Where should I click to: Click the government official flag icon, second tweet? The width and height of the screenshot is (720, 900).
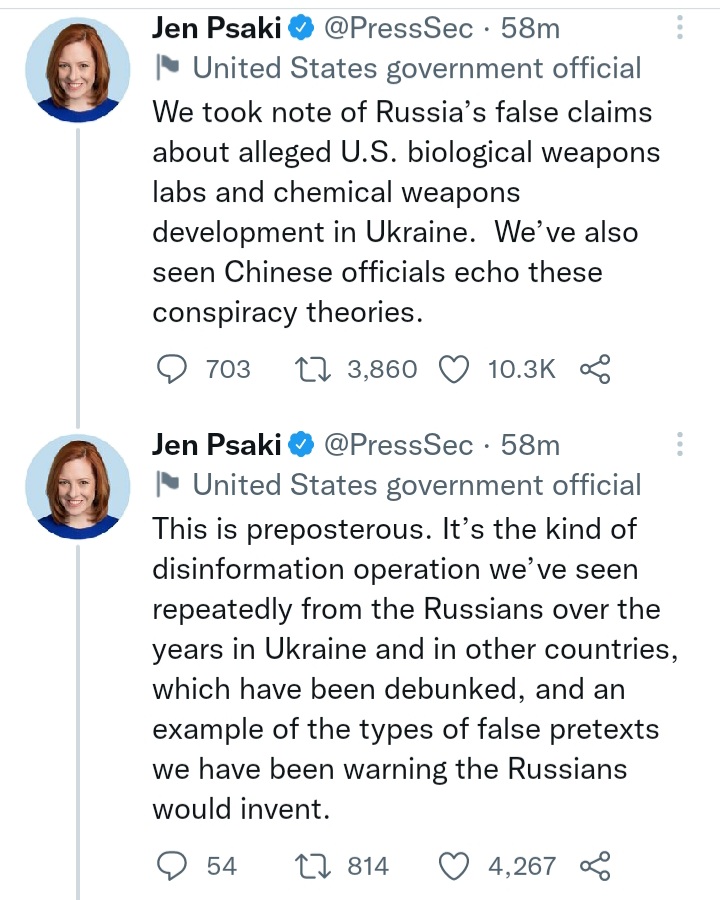[x=168, y=485]
